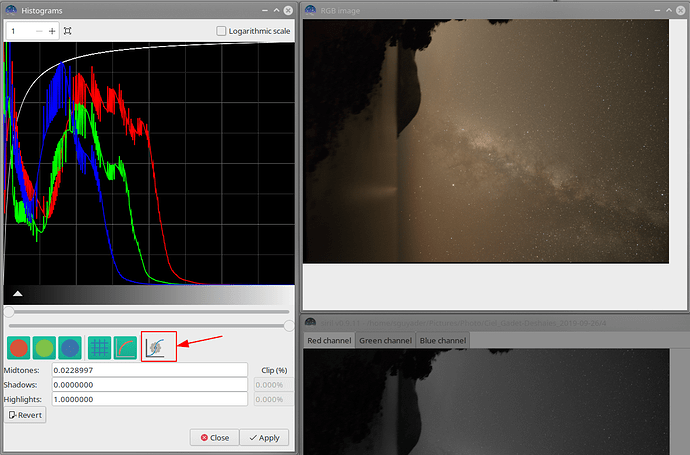Screen dimensions: 690x455
Task: Toggle the blue channel histogram button
Action: tap(70, 348)
